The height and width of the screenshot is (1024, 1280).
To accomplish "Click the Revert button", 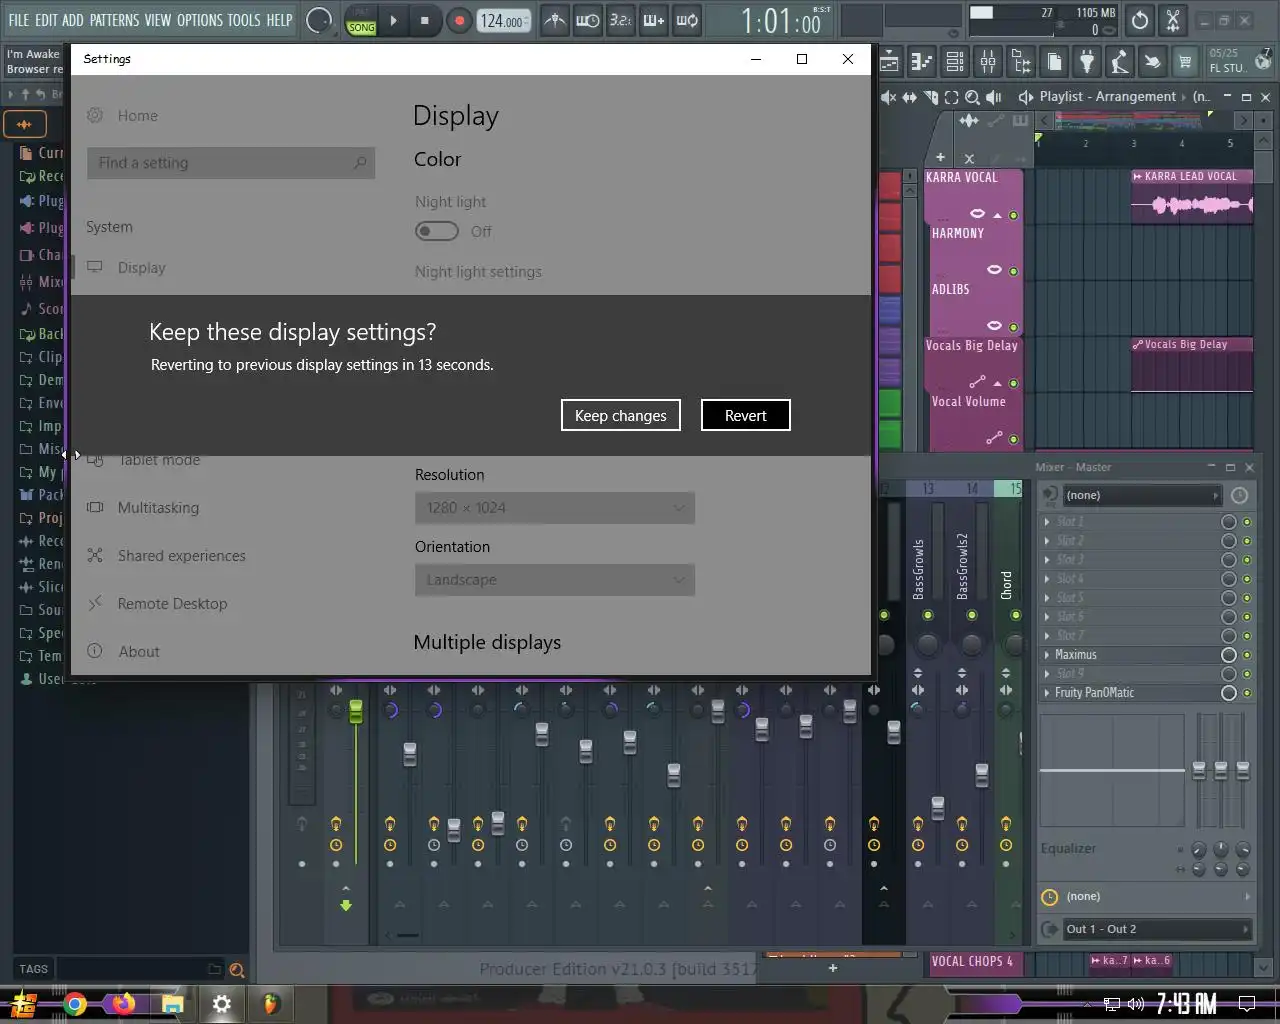I will pyautogui.click(x=745, y=415).
